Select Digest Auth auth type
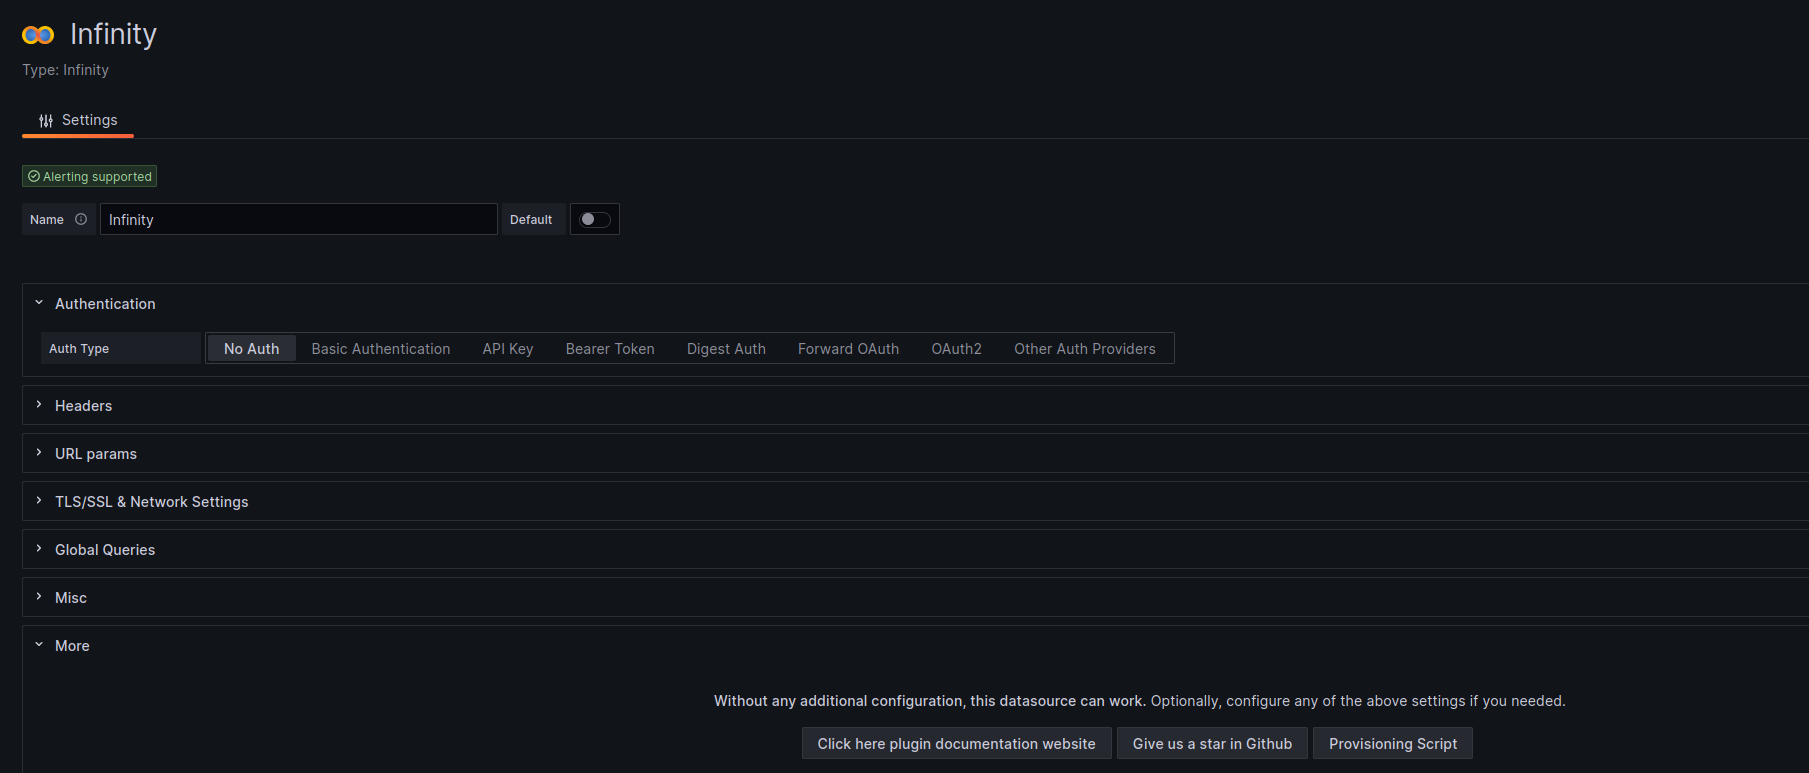Viewport: 1809px width, 773px height. coord(726,348)
